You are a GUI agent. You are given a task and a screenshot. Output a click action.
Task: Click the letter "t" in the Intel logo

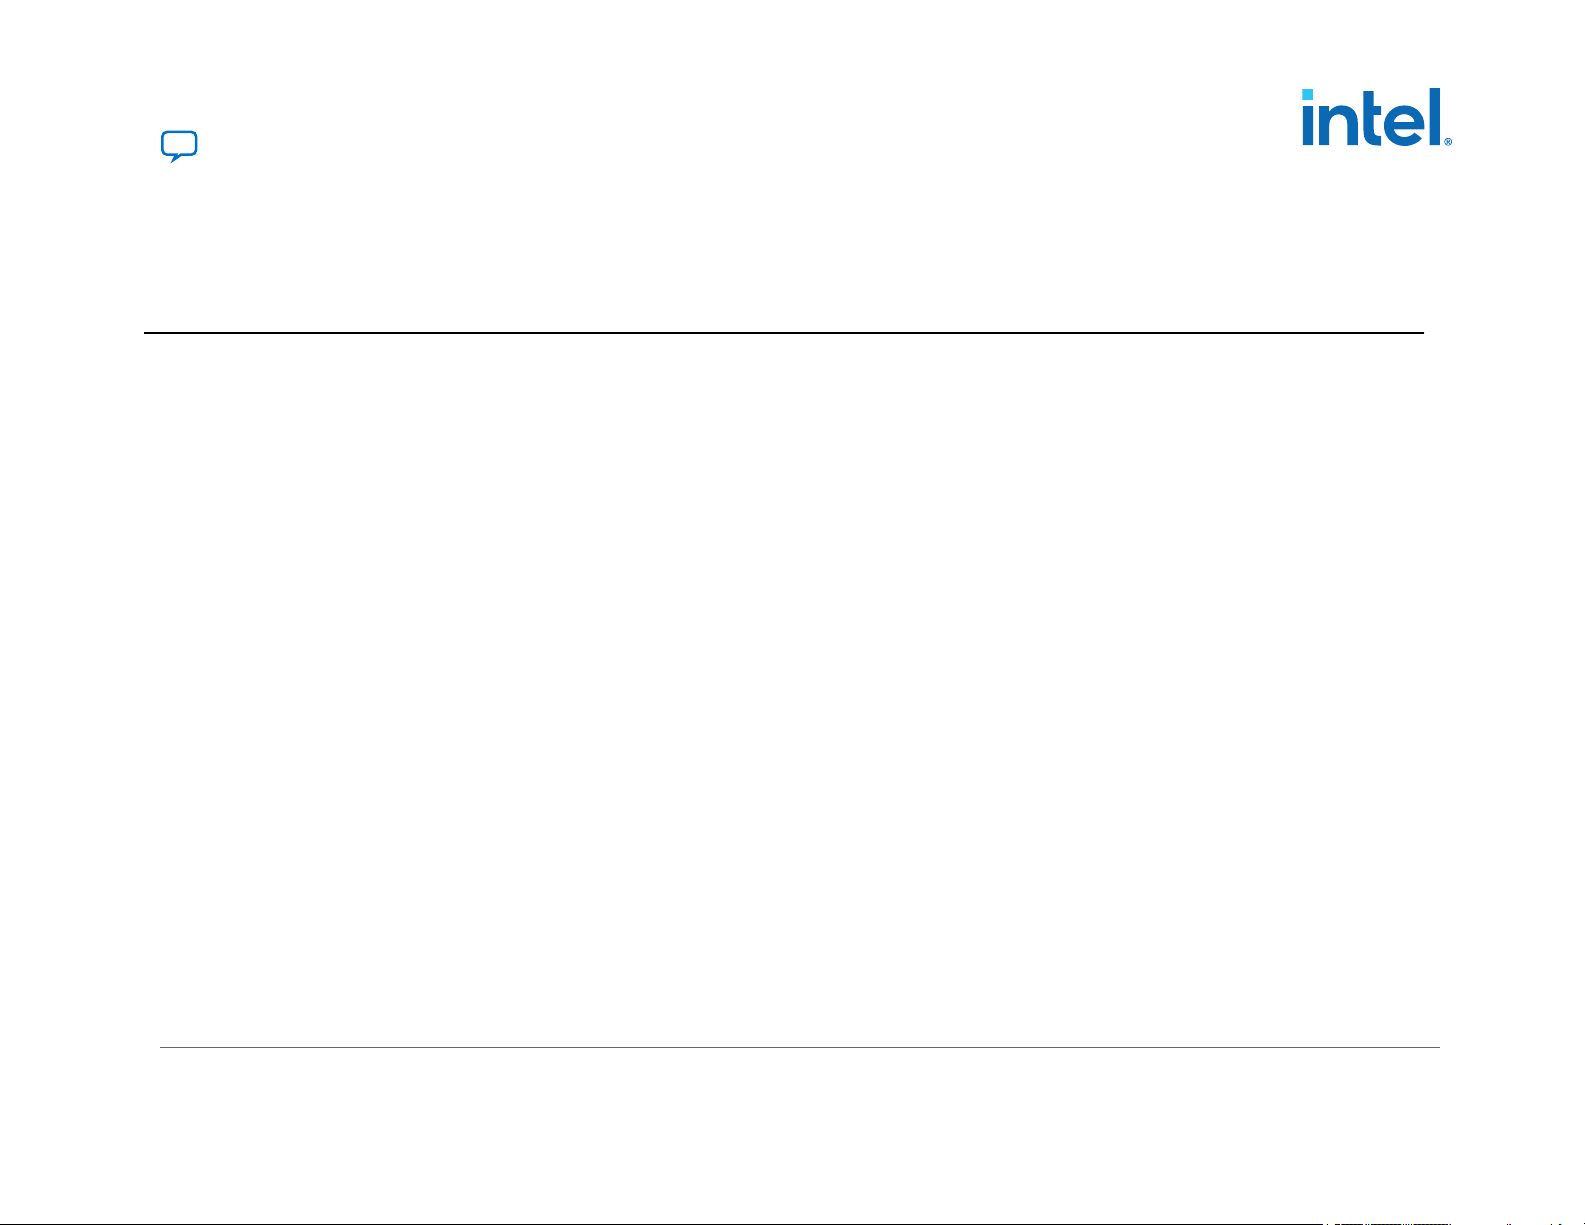[1367, 120]
